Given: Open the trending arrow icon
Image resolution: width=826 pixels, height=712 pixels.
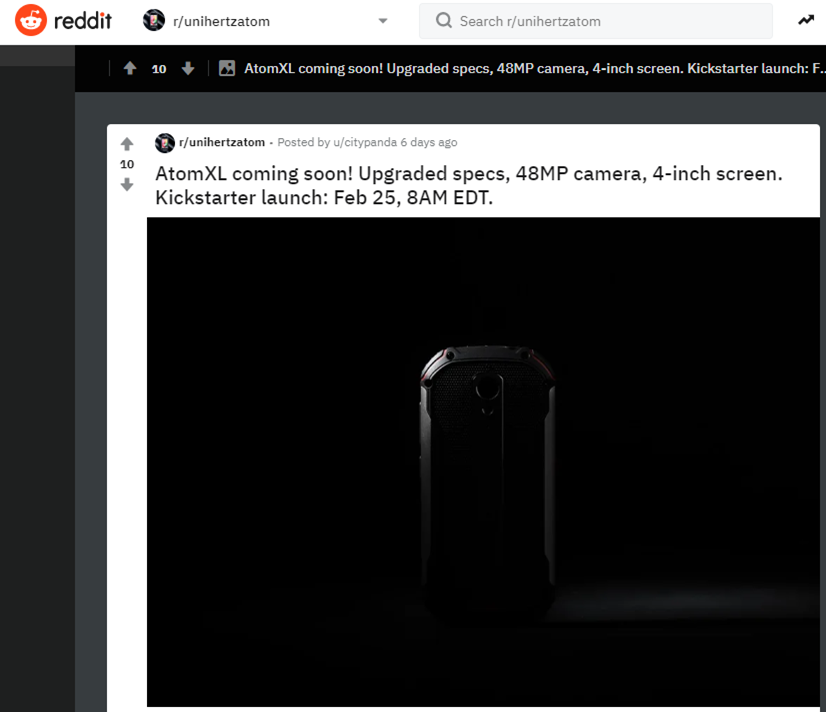Looking at the screenshot, I should tap(806, 21).
